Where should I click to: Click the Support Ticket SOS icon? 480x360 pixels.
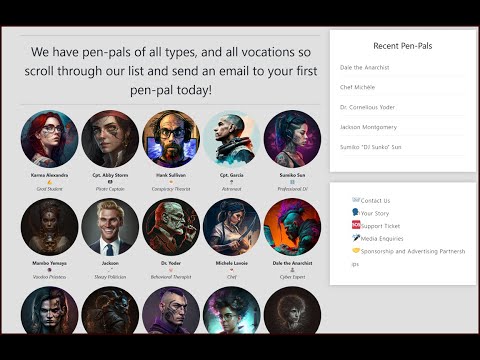pos(356,225)
